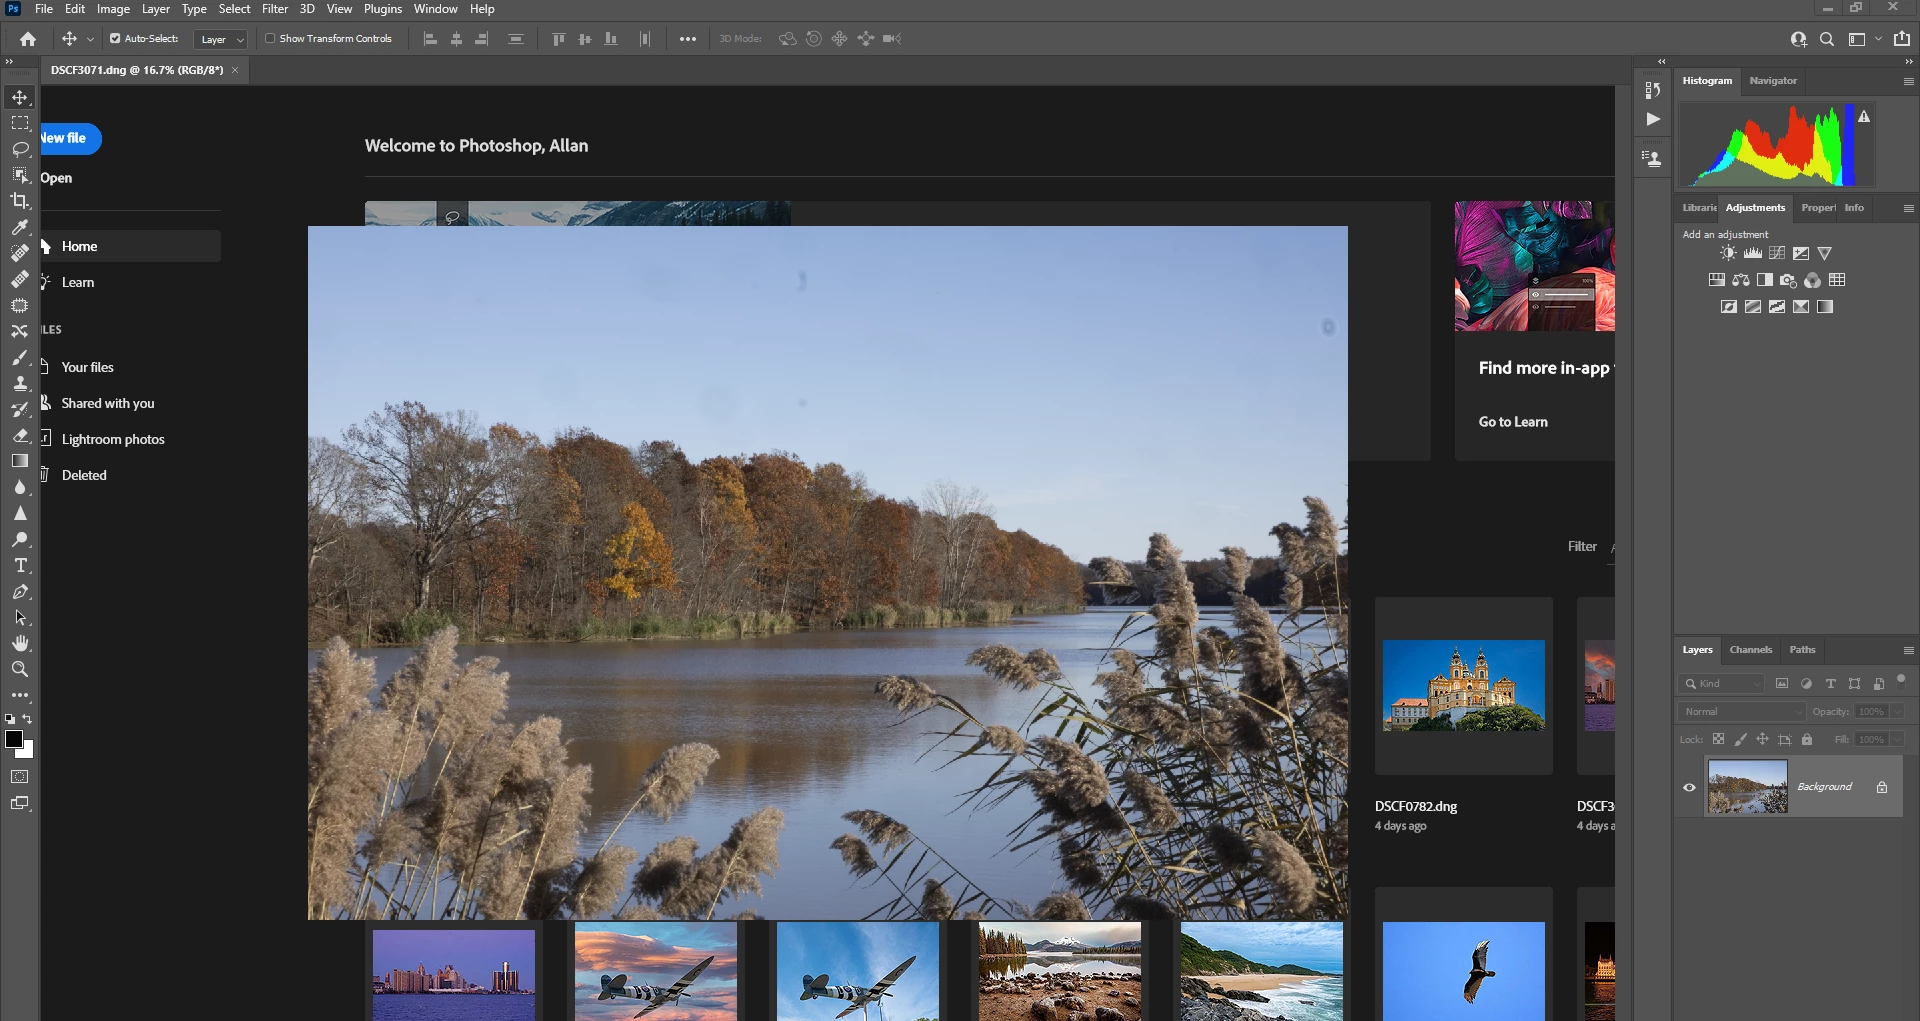Open the Auto-Select Layer dropdown
Screen dimensions: 1920x1021
221,40
